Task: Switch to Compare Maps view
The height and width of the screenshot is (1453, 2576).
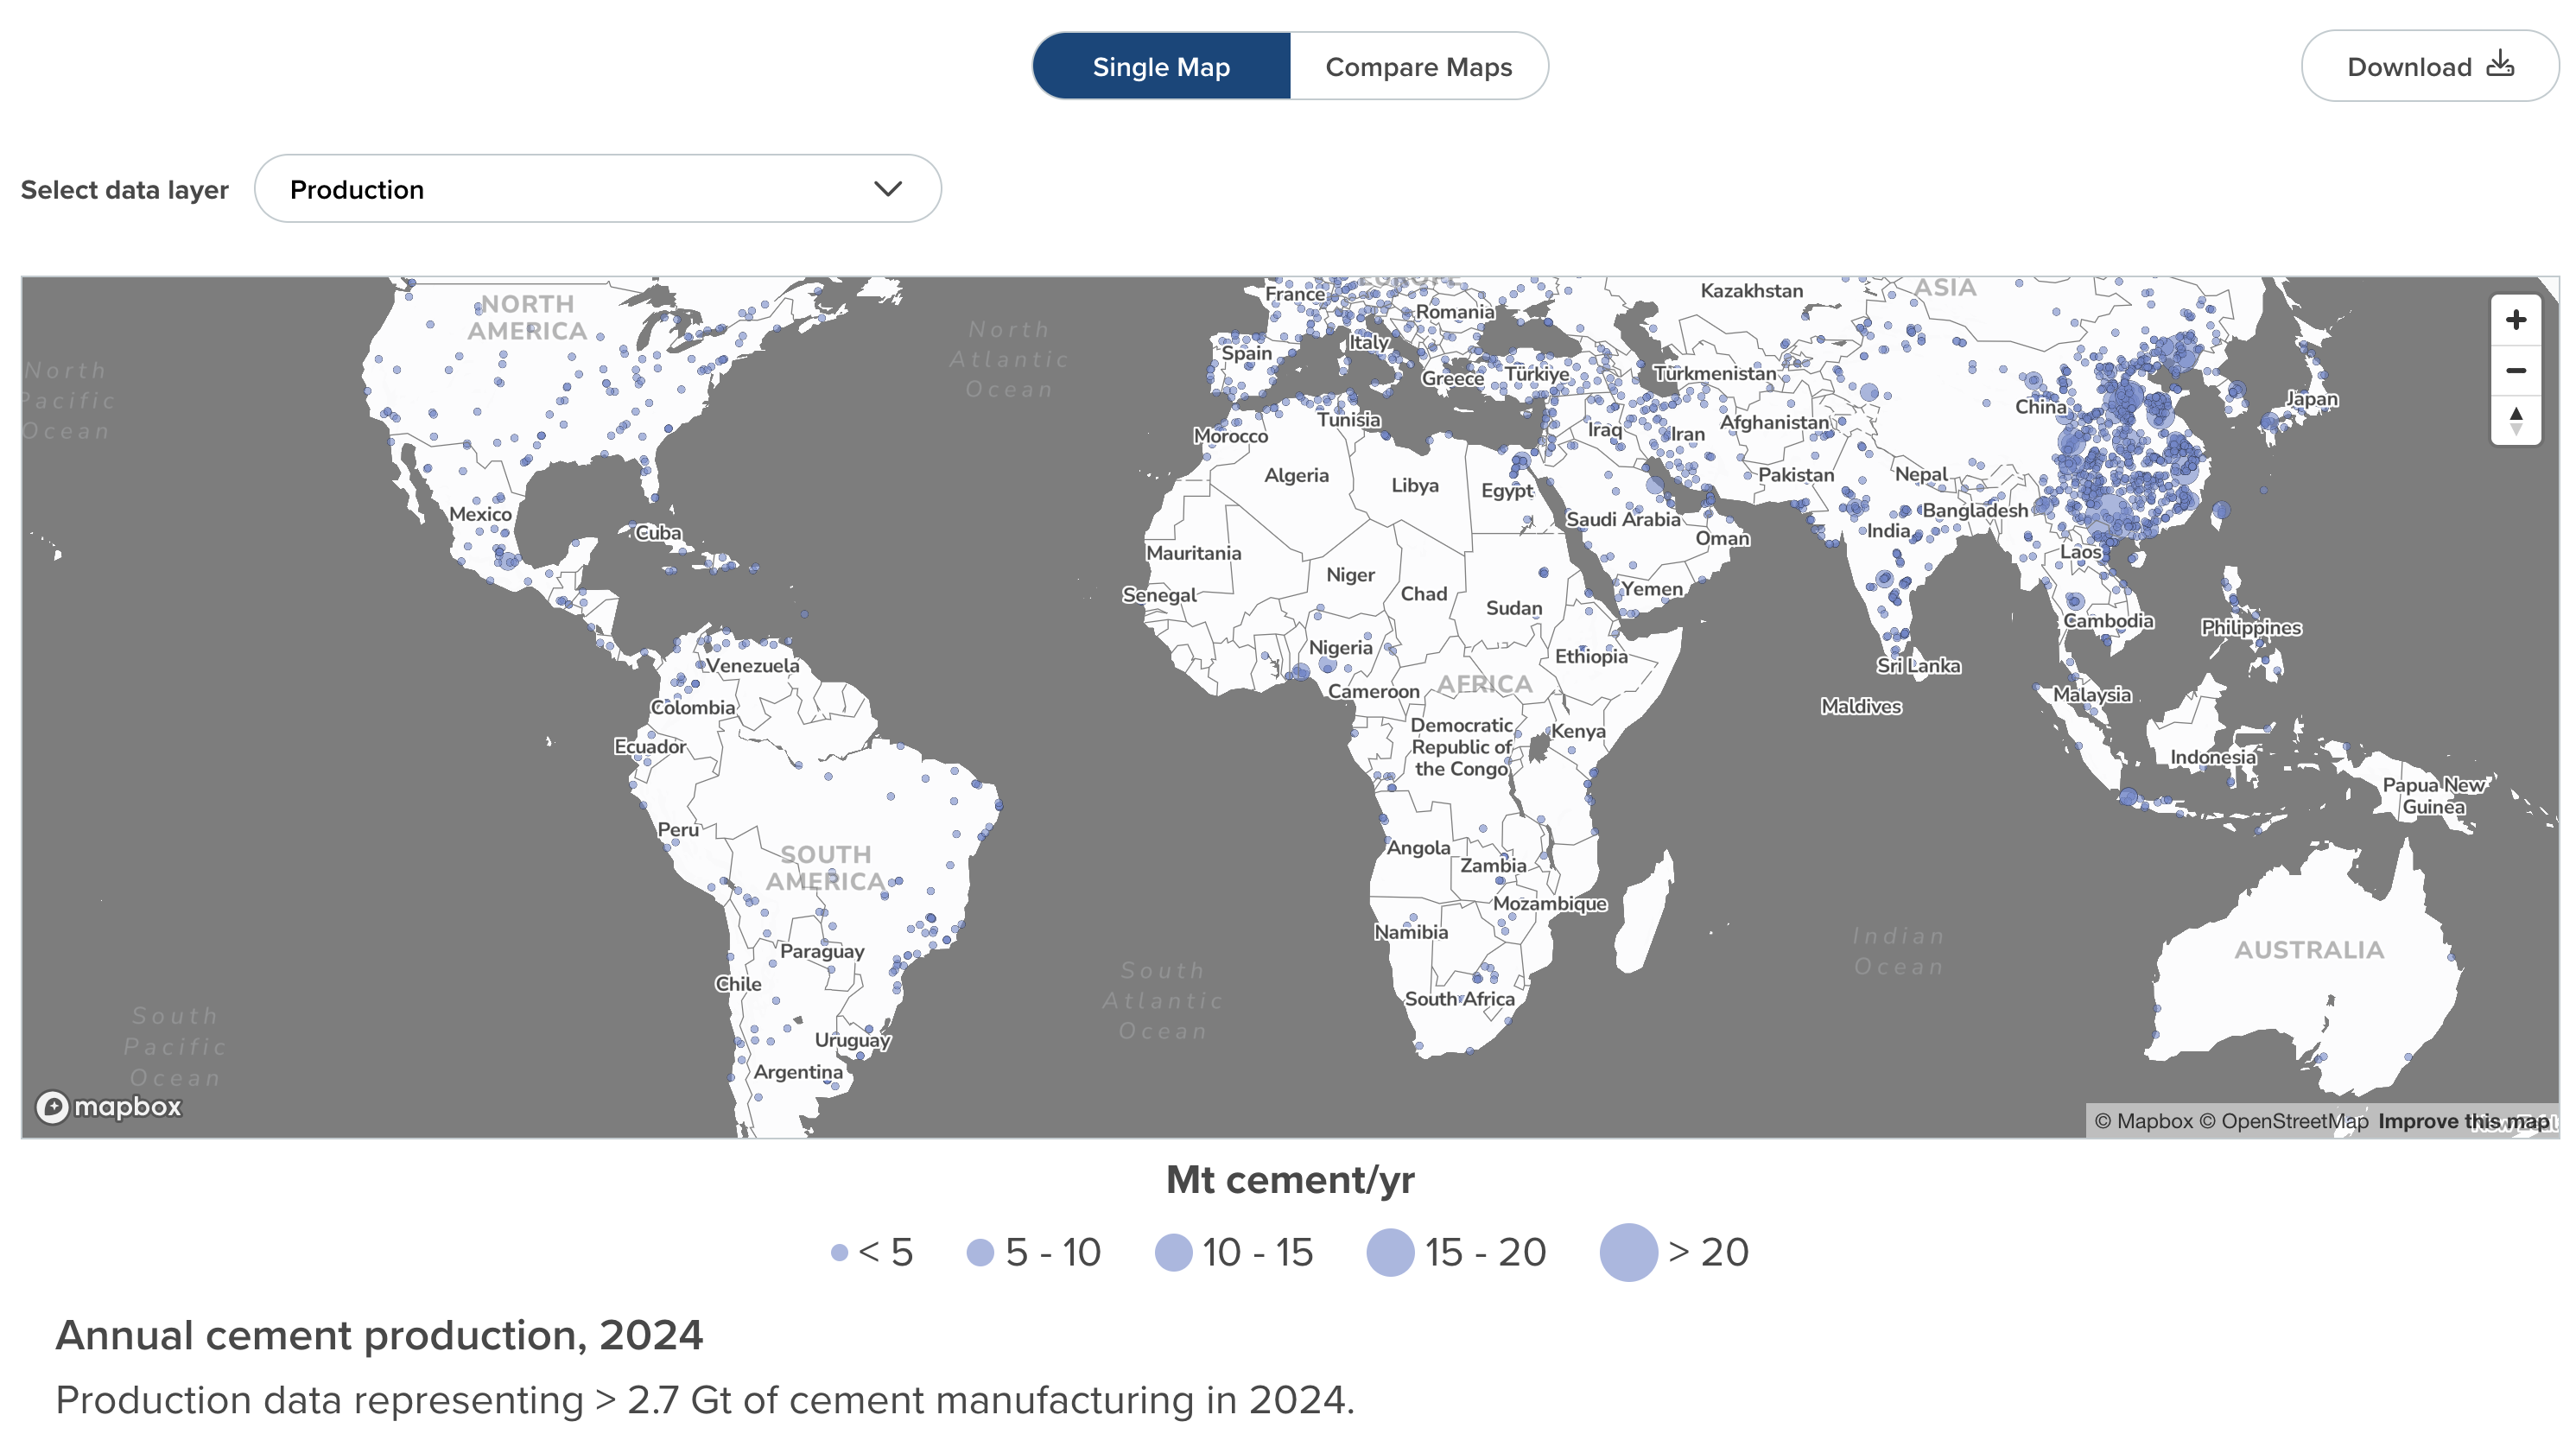Action: pyautogui.click(x=1418, y=67)
